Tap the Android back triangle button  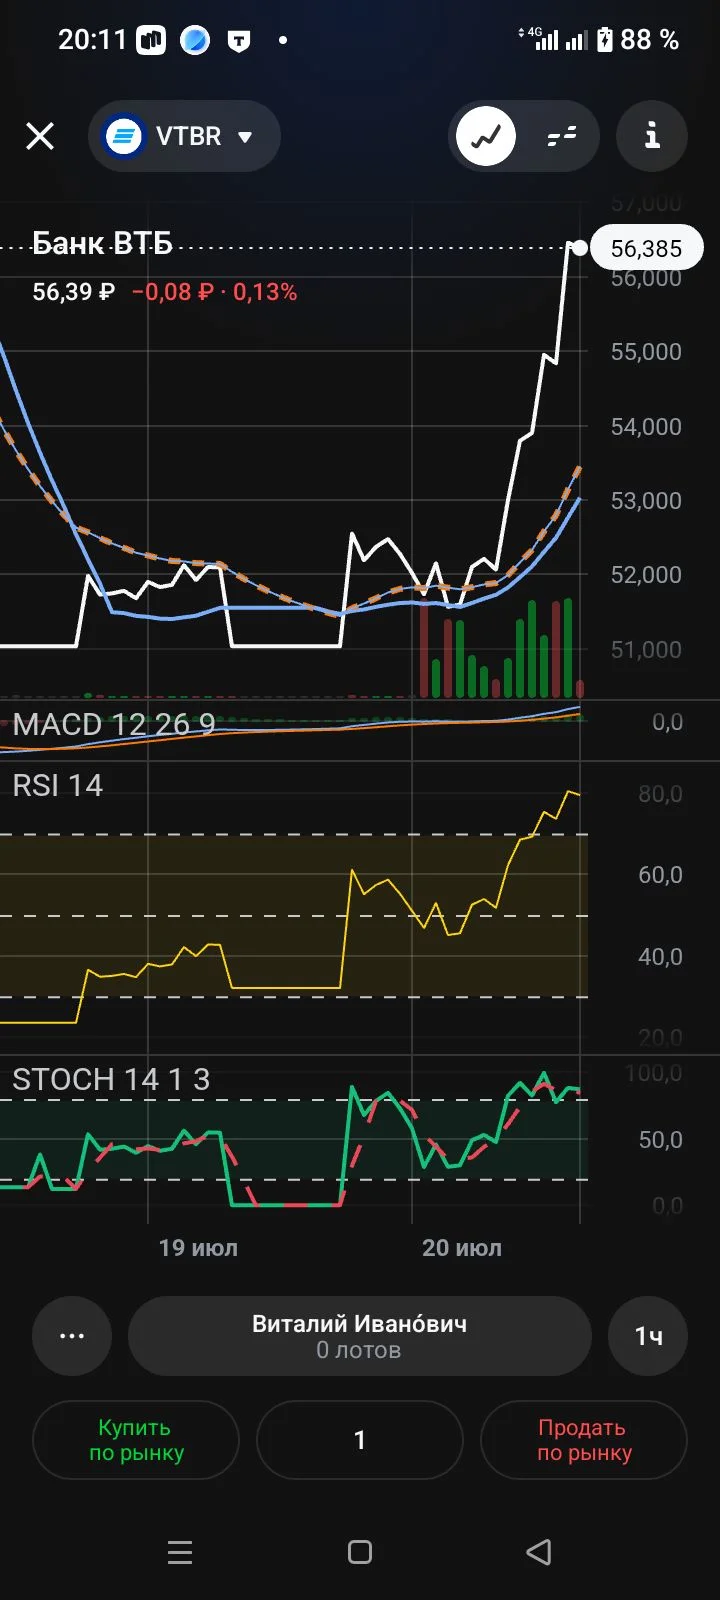point(539,1552)
